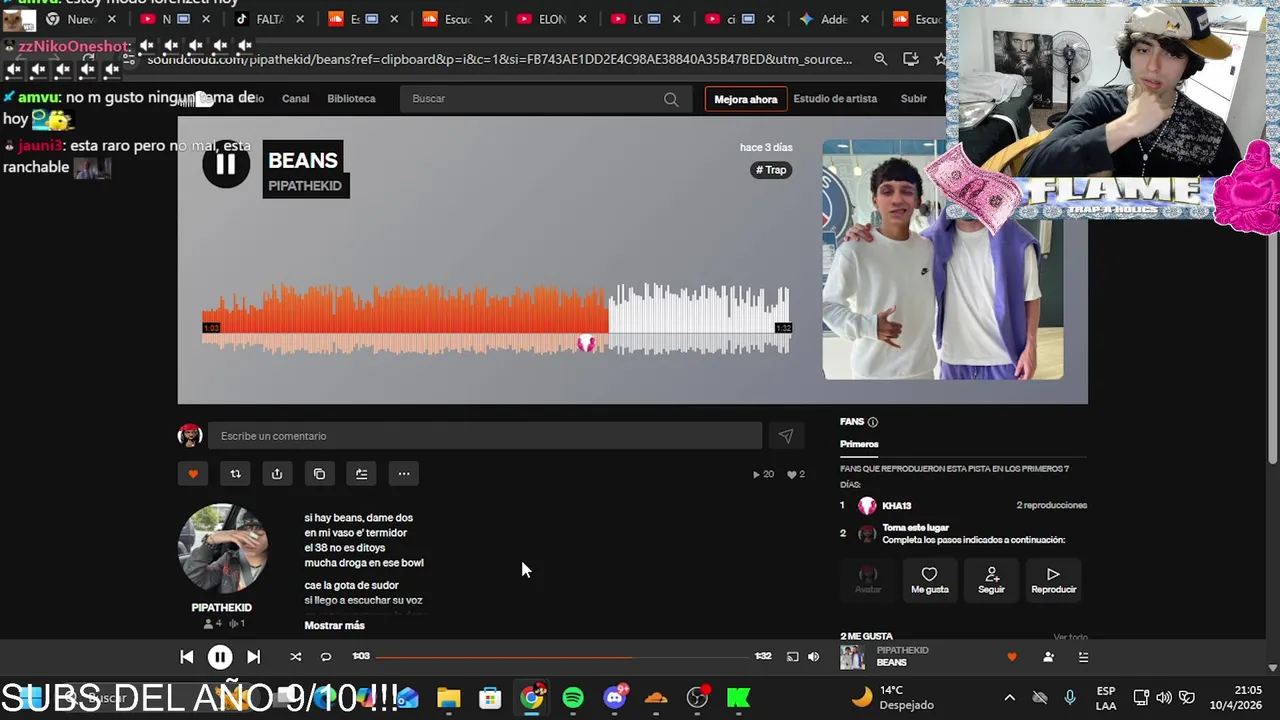Open the three-dots more options menu
Viewport: 1280px width, 720px height.
click(404, 474)
